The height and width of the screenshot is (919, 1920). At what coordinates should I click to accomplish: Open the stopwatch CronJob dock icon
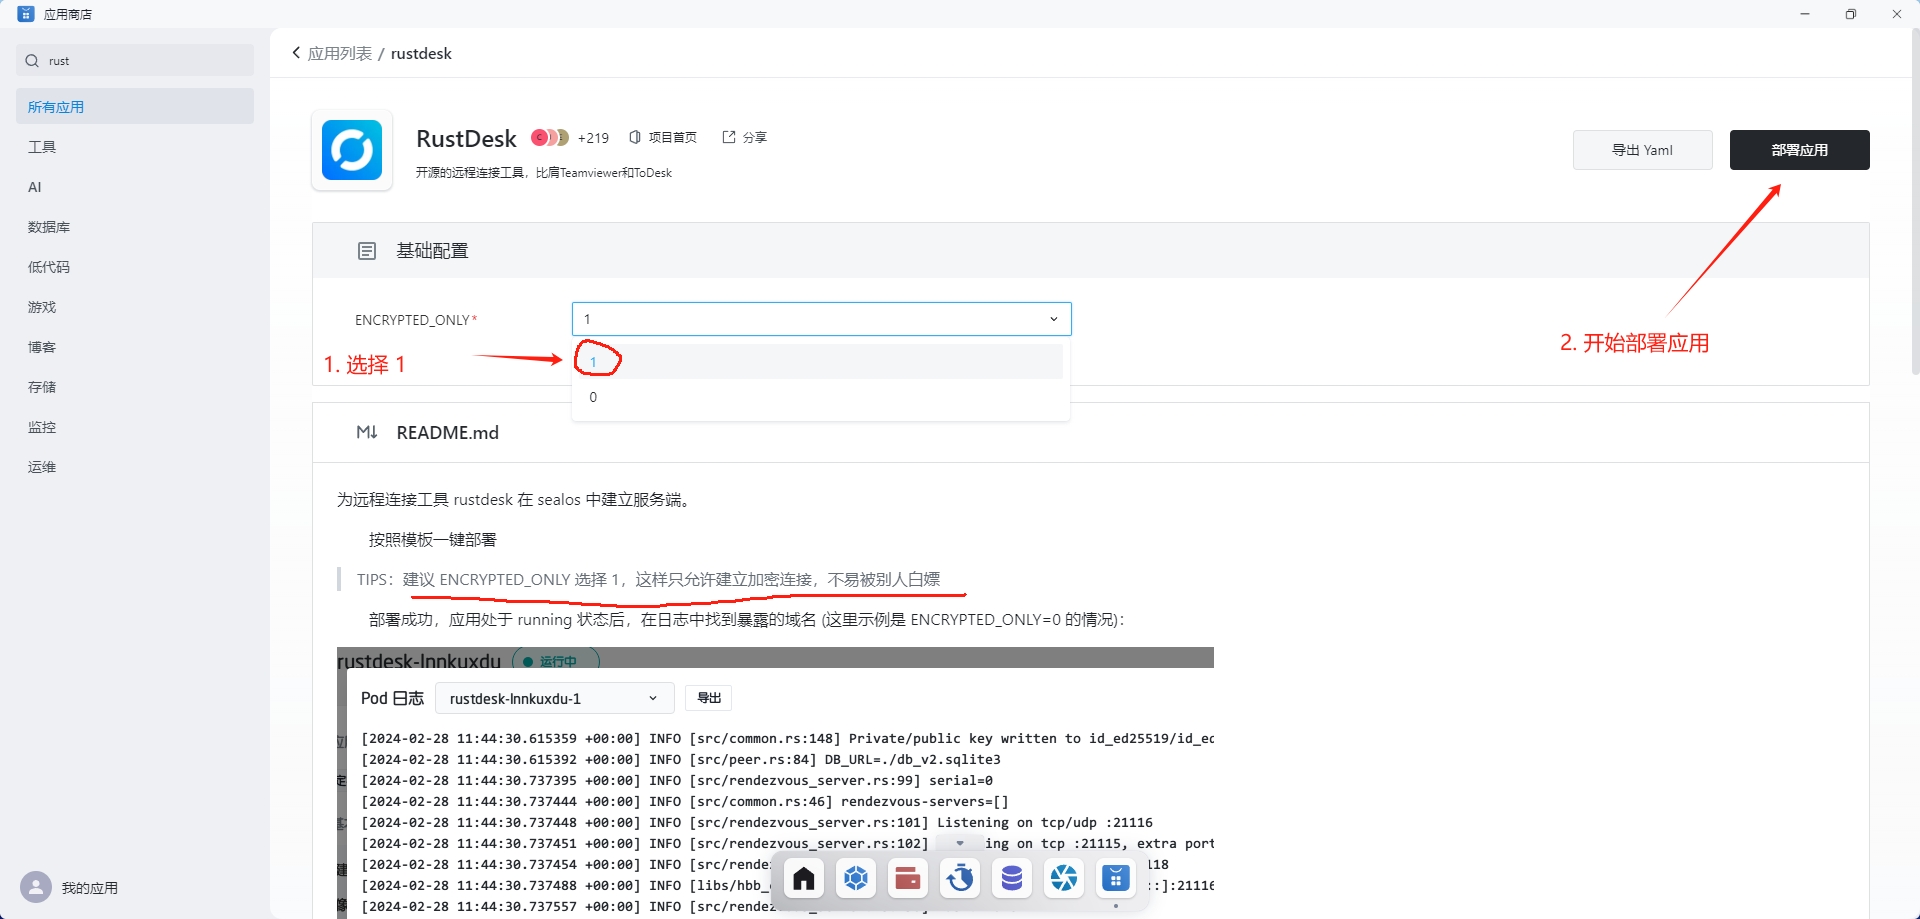[960, 879]
